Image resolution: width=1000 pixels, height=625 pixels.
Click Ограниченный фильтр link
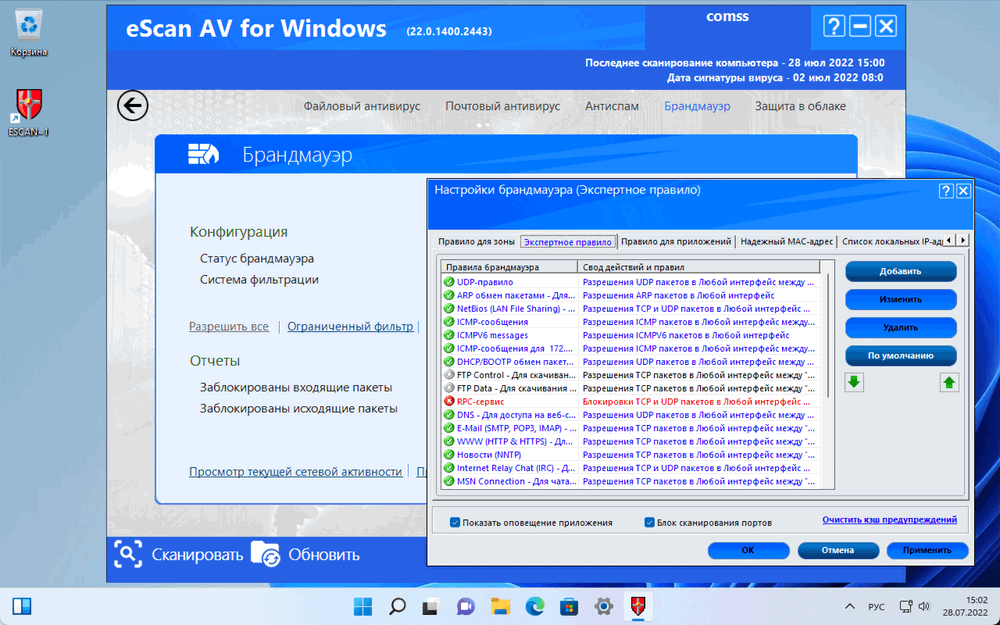(x=350, y=326)
